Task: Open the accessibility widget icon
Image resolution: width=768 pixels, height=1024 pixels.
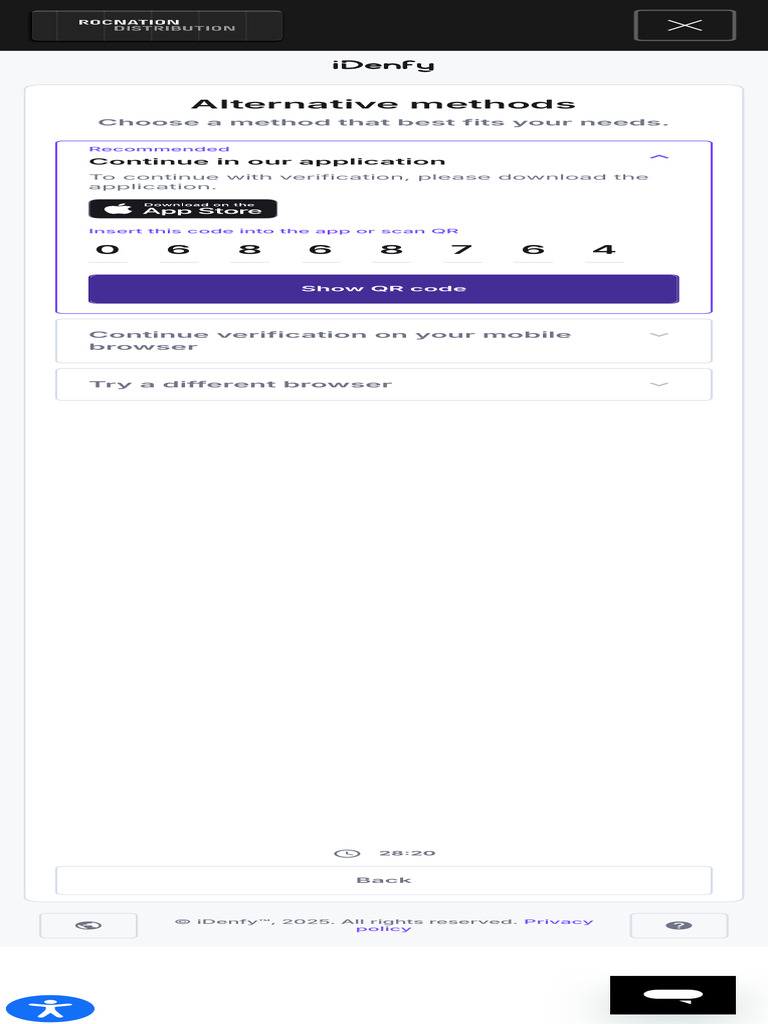Action: point(50,1008)
